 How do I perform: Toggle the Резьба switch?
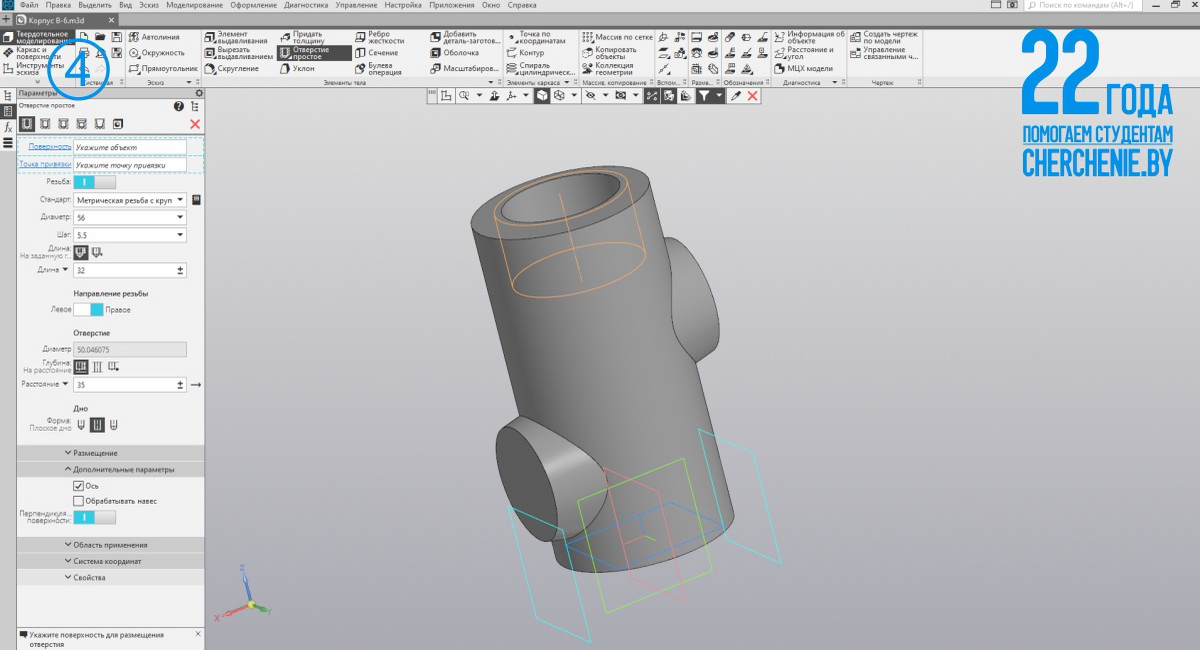pyautogui.click(x=95, y=182)
